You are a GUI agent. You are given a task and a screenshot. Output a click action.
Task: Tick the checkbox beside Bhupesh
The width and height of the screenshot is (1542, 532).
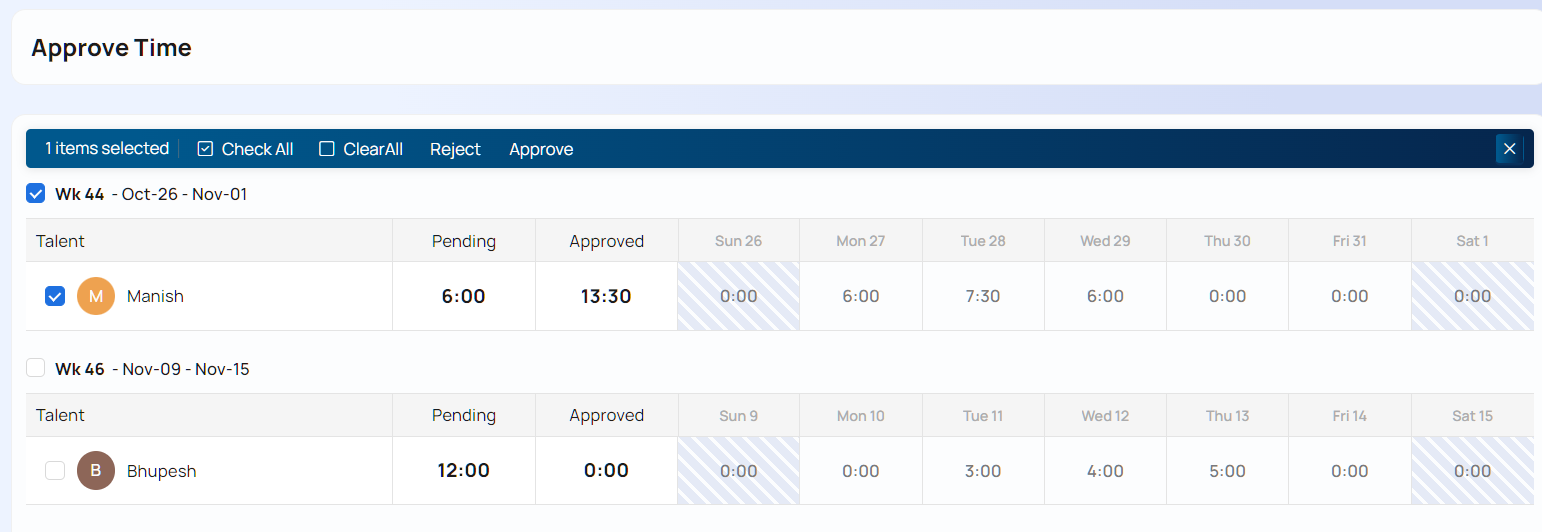55,471
